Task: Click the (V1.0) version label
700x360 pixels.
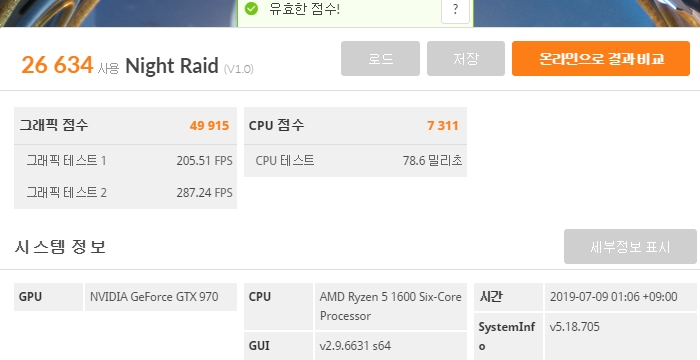Action: click(x=239, y=69)
